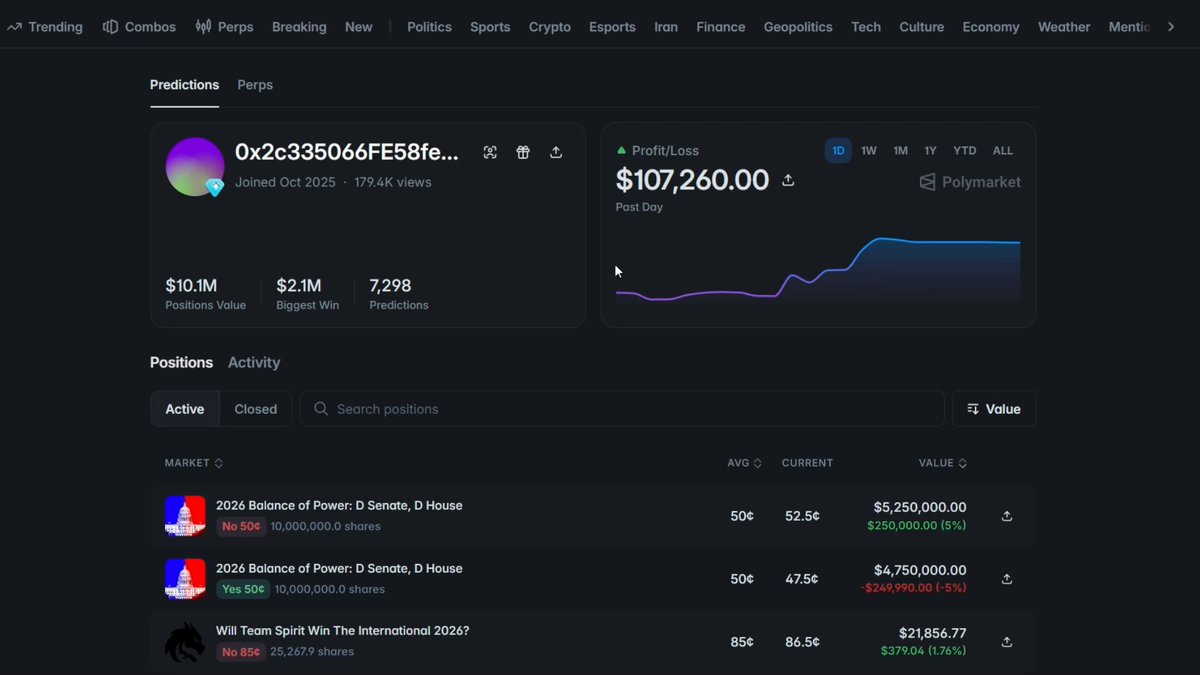Image resolution: width=1200 pixels, height=675 pixels.
Task: Share the $107,260.00 profit figure
Action: tap(788, 180)
